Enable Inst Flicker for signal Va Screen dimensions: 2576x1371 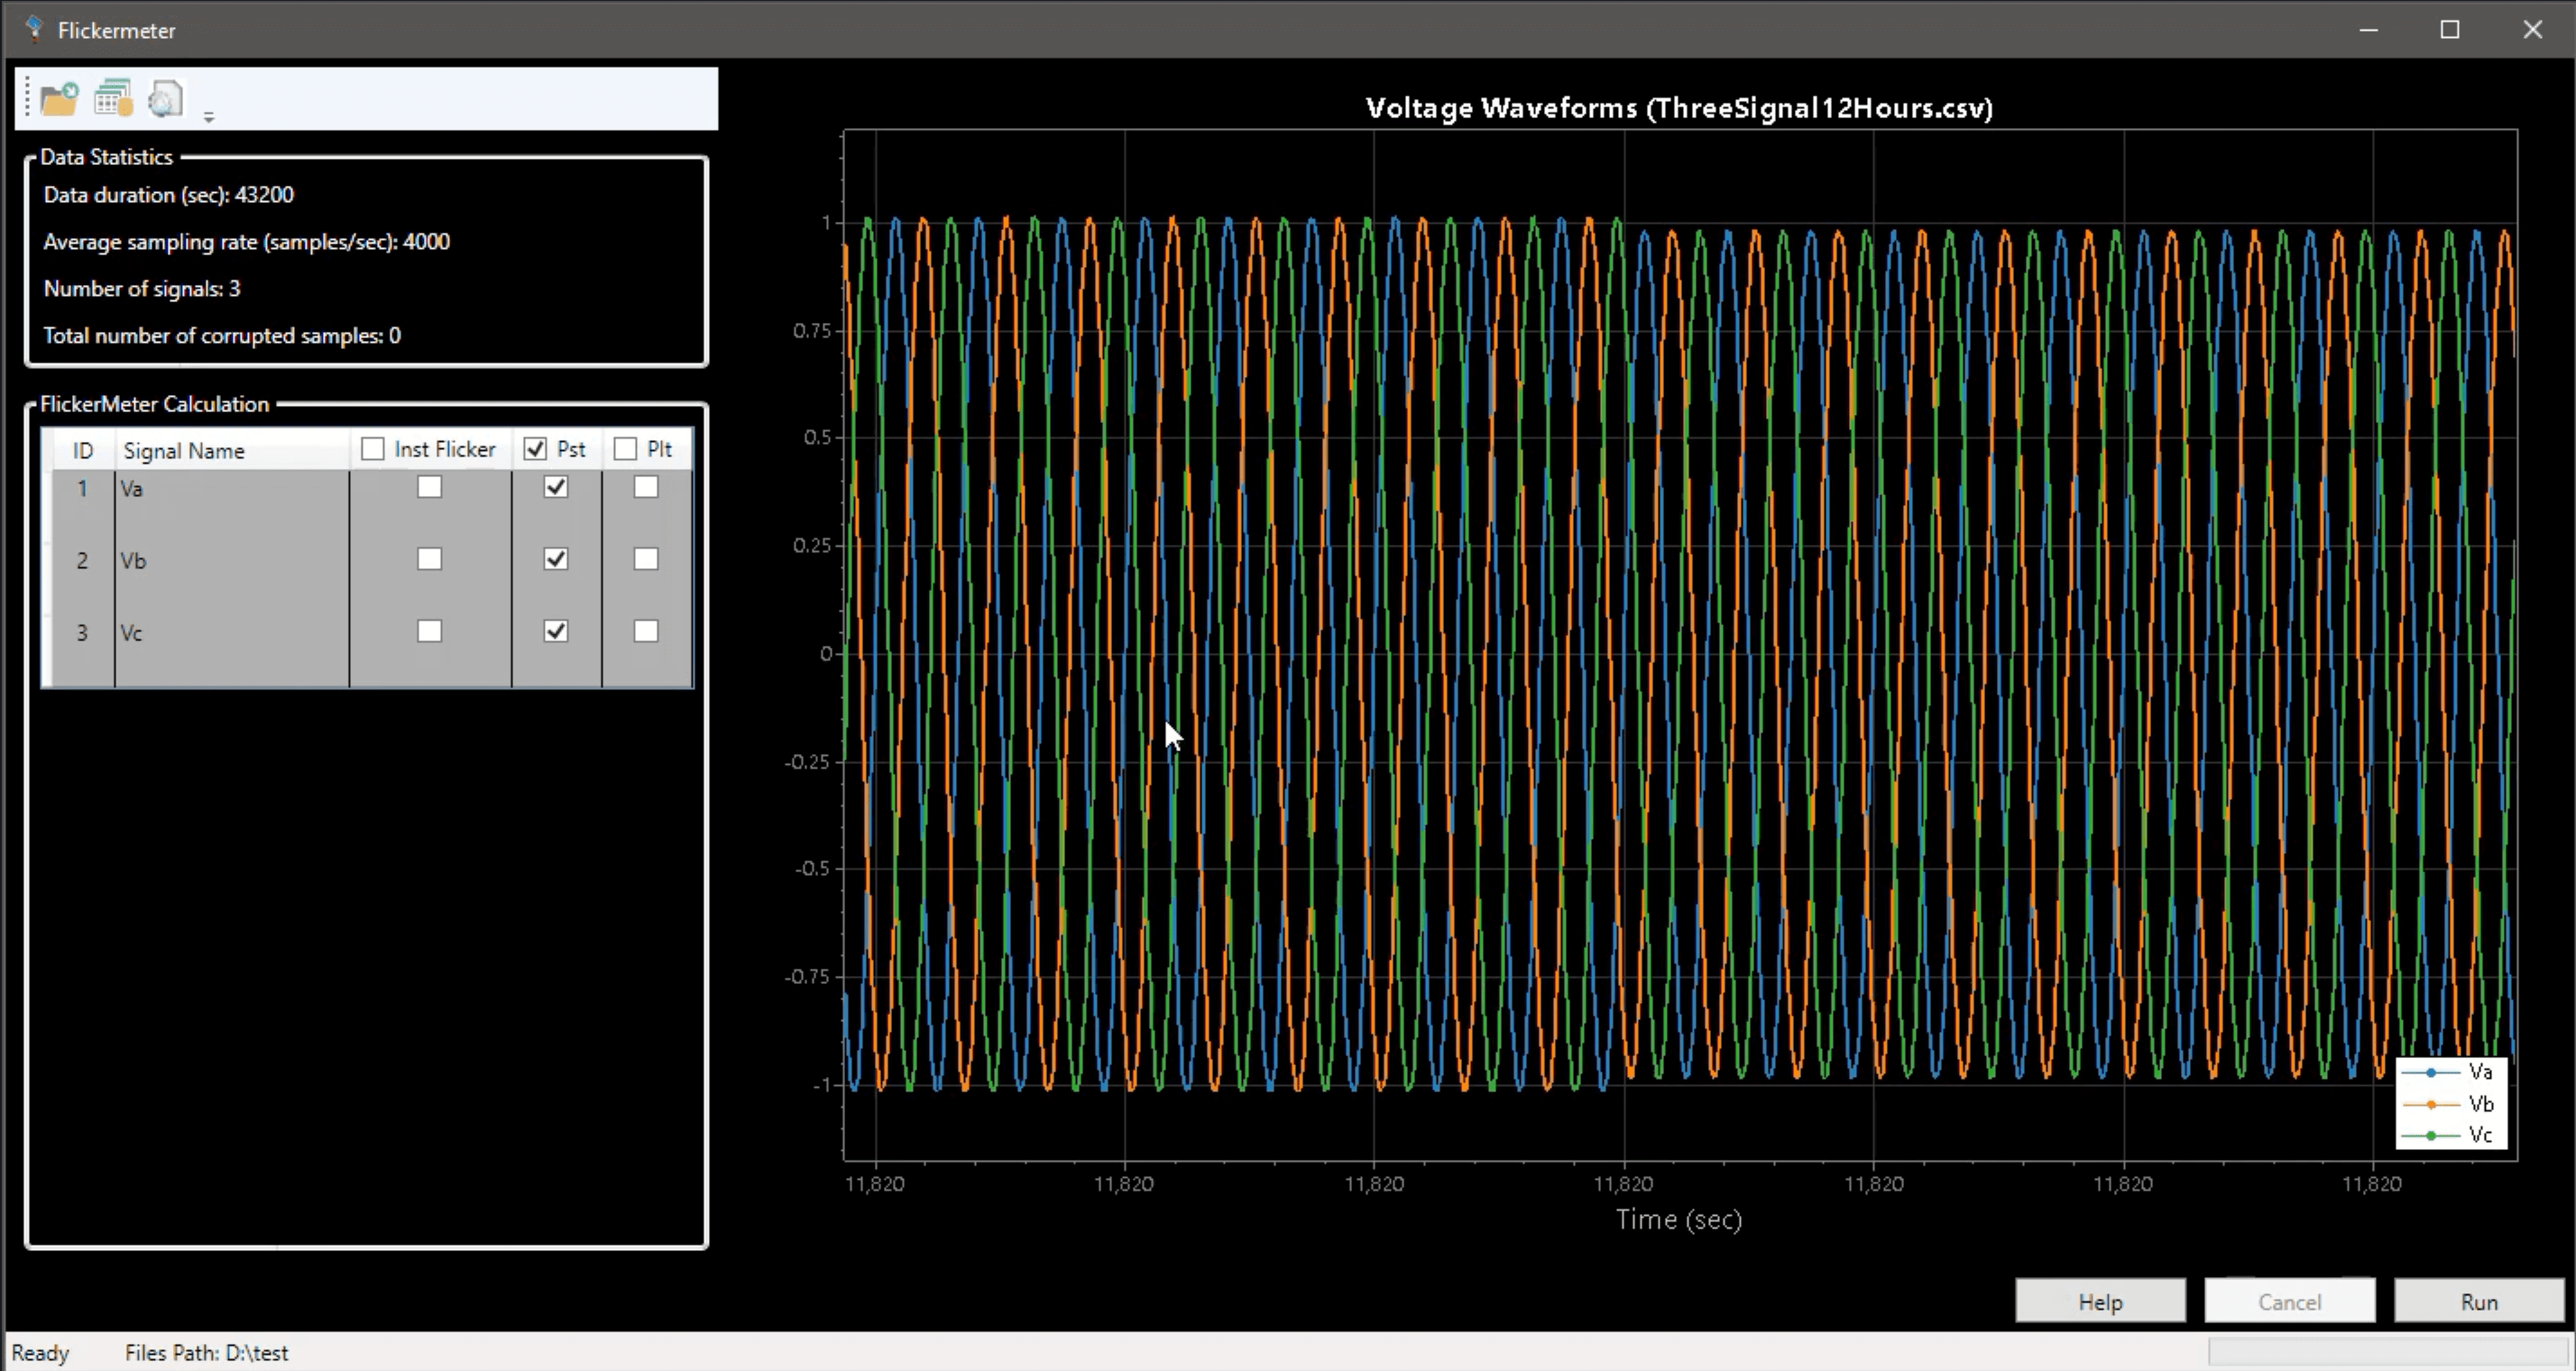click(x=430, y=487)
